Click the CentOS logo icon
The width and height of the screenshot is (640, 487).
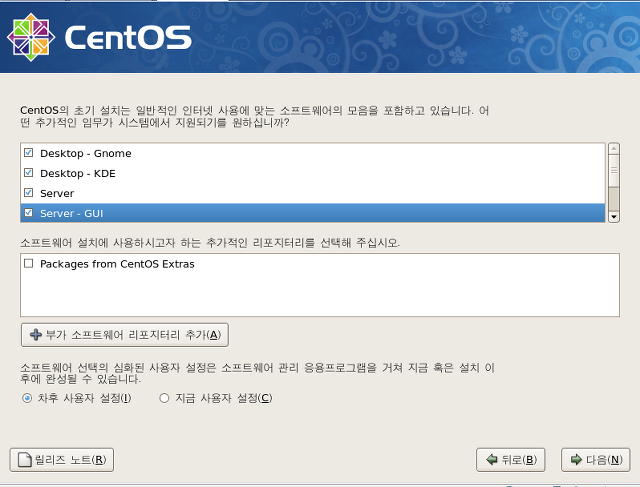point(31,37)
